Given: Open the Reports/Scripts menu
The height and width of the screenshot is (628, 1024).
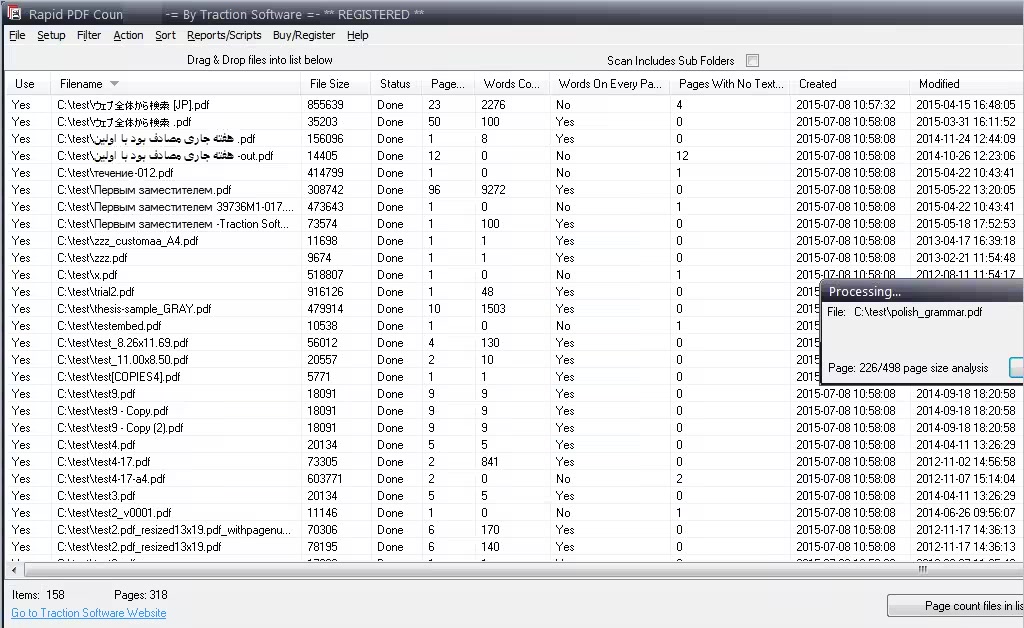Looking at the screenshot, I should (224, 35).
